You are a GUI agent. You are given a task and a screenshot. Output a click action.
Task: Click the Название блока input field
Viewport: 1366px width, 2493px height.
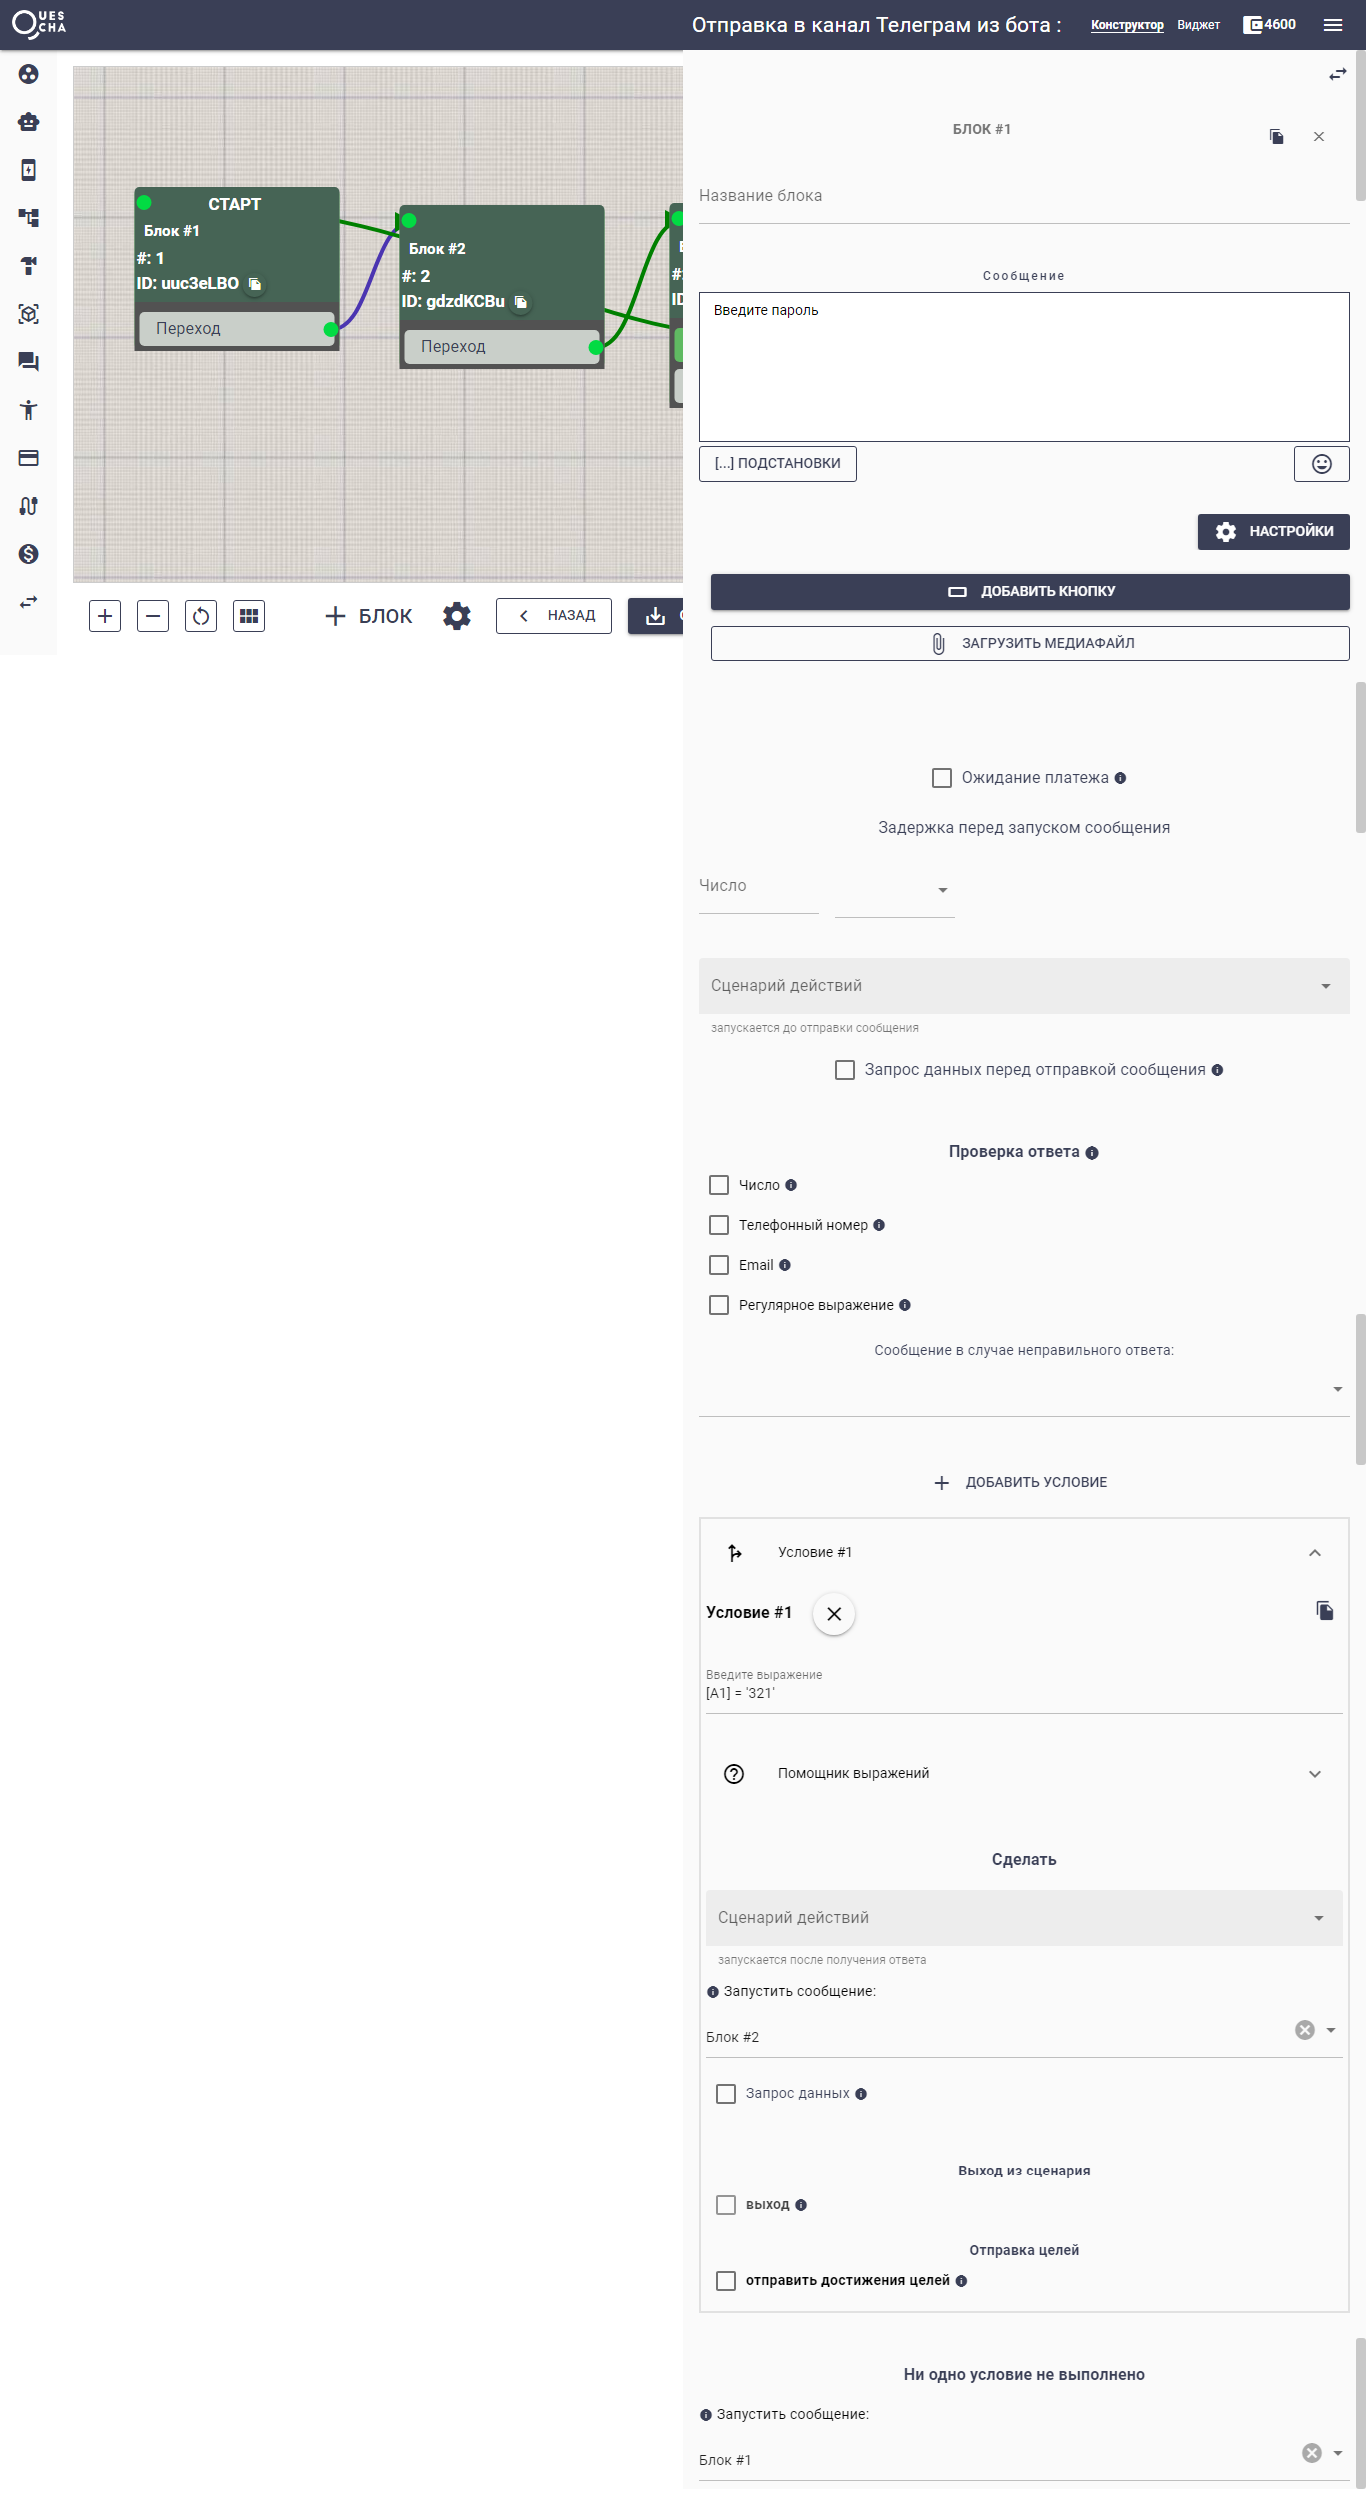click(x=1023, y=197)
